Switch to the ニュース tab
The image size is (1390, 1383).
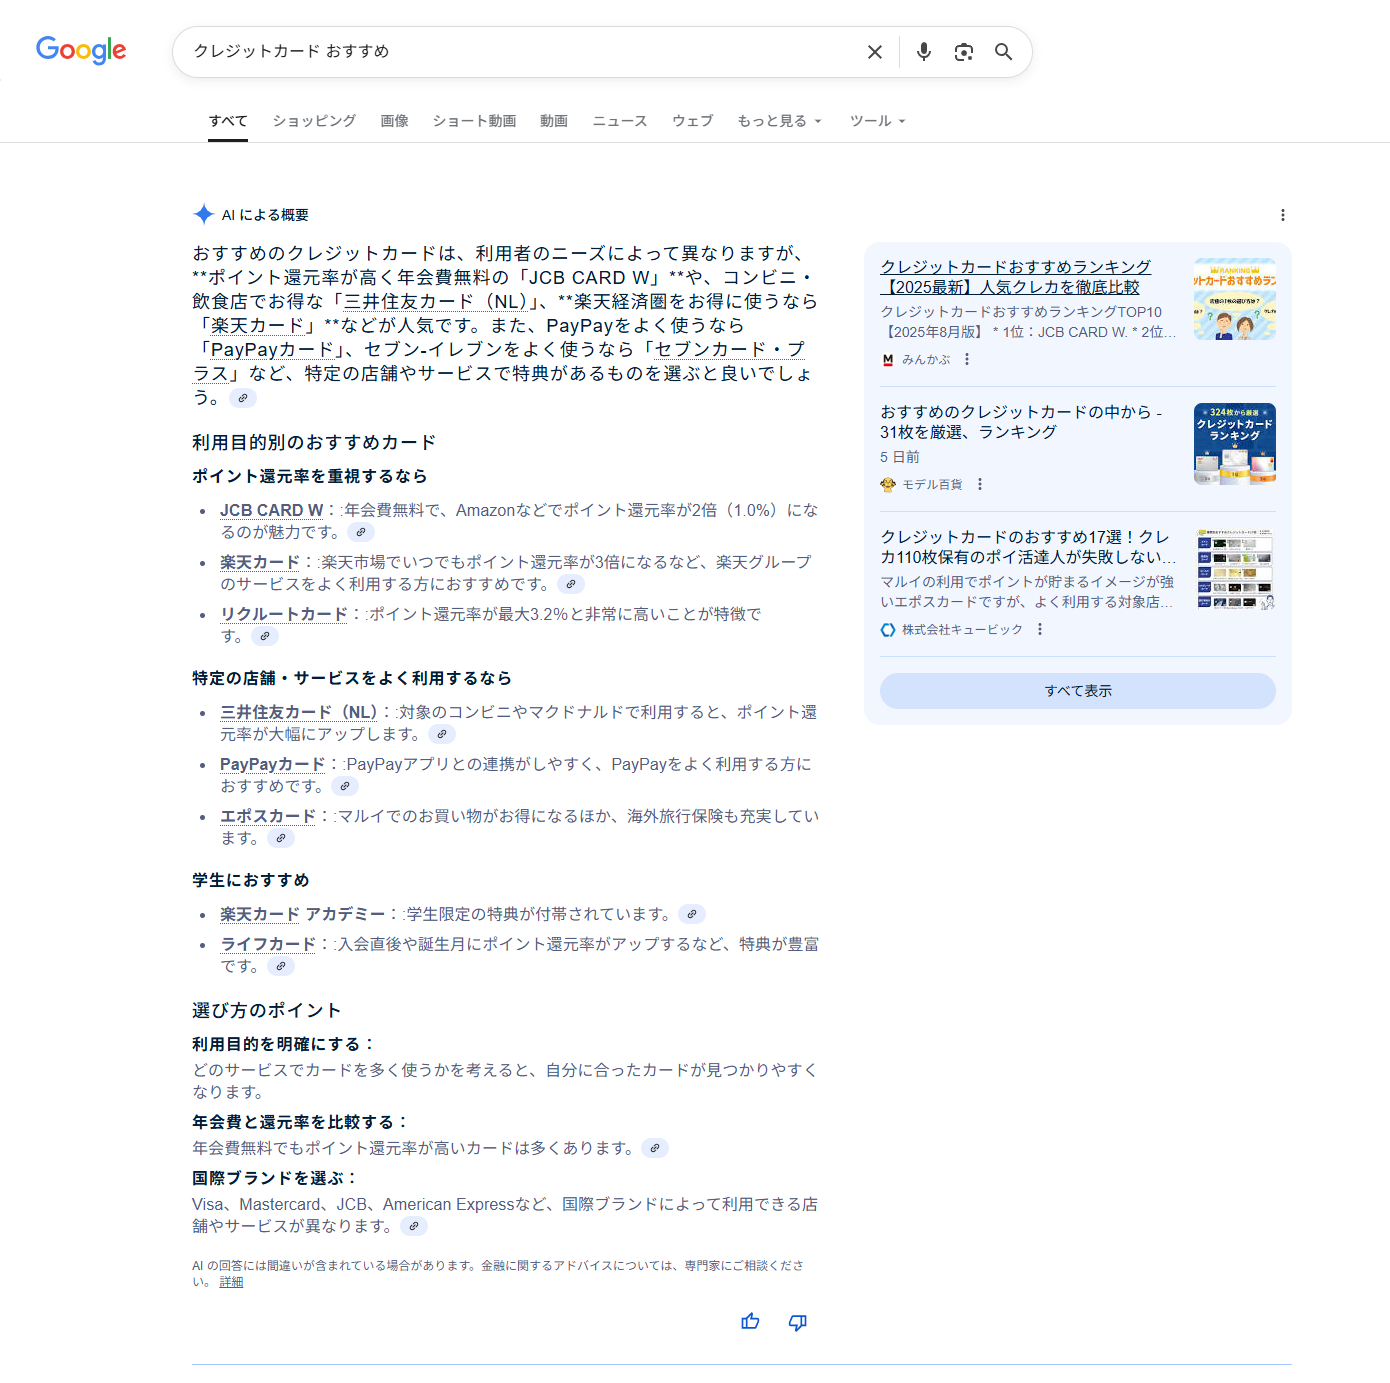pyautogui.click(x=620, y=121)
